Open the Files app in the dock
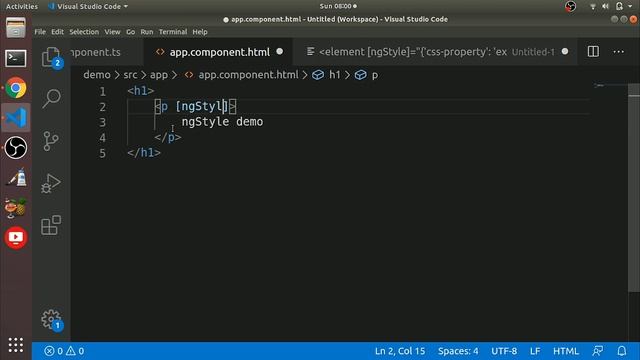 point(16,28)
